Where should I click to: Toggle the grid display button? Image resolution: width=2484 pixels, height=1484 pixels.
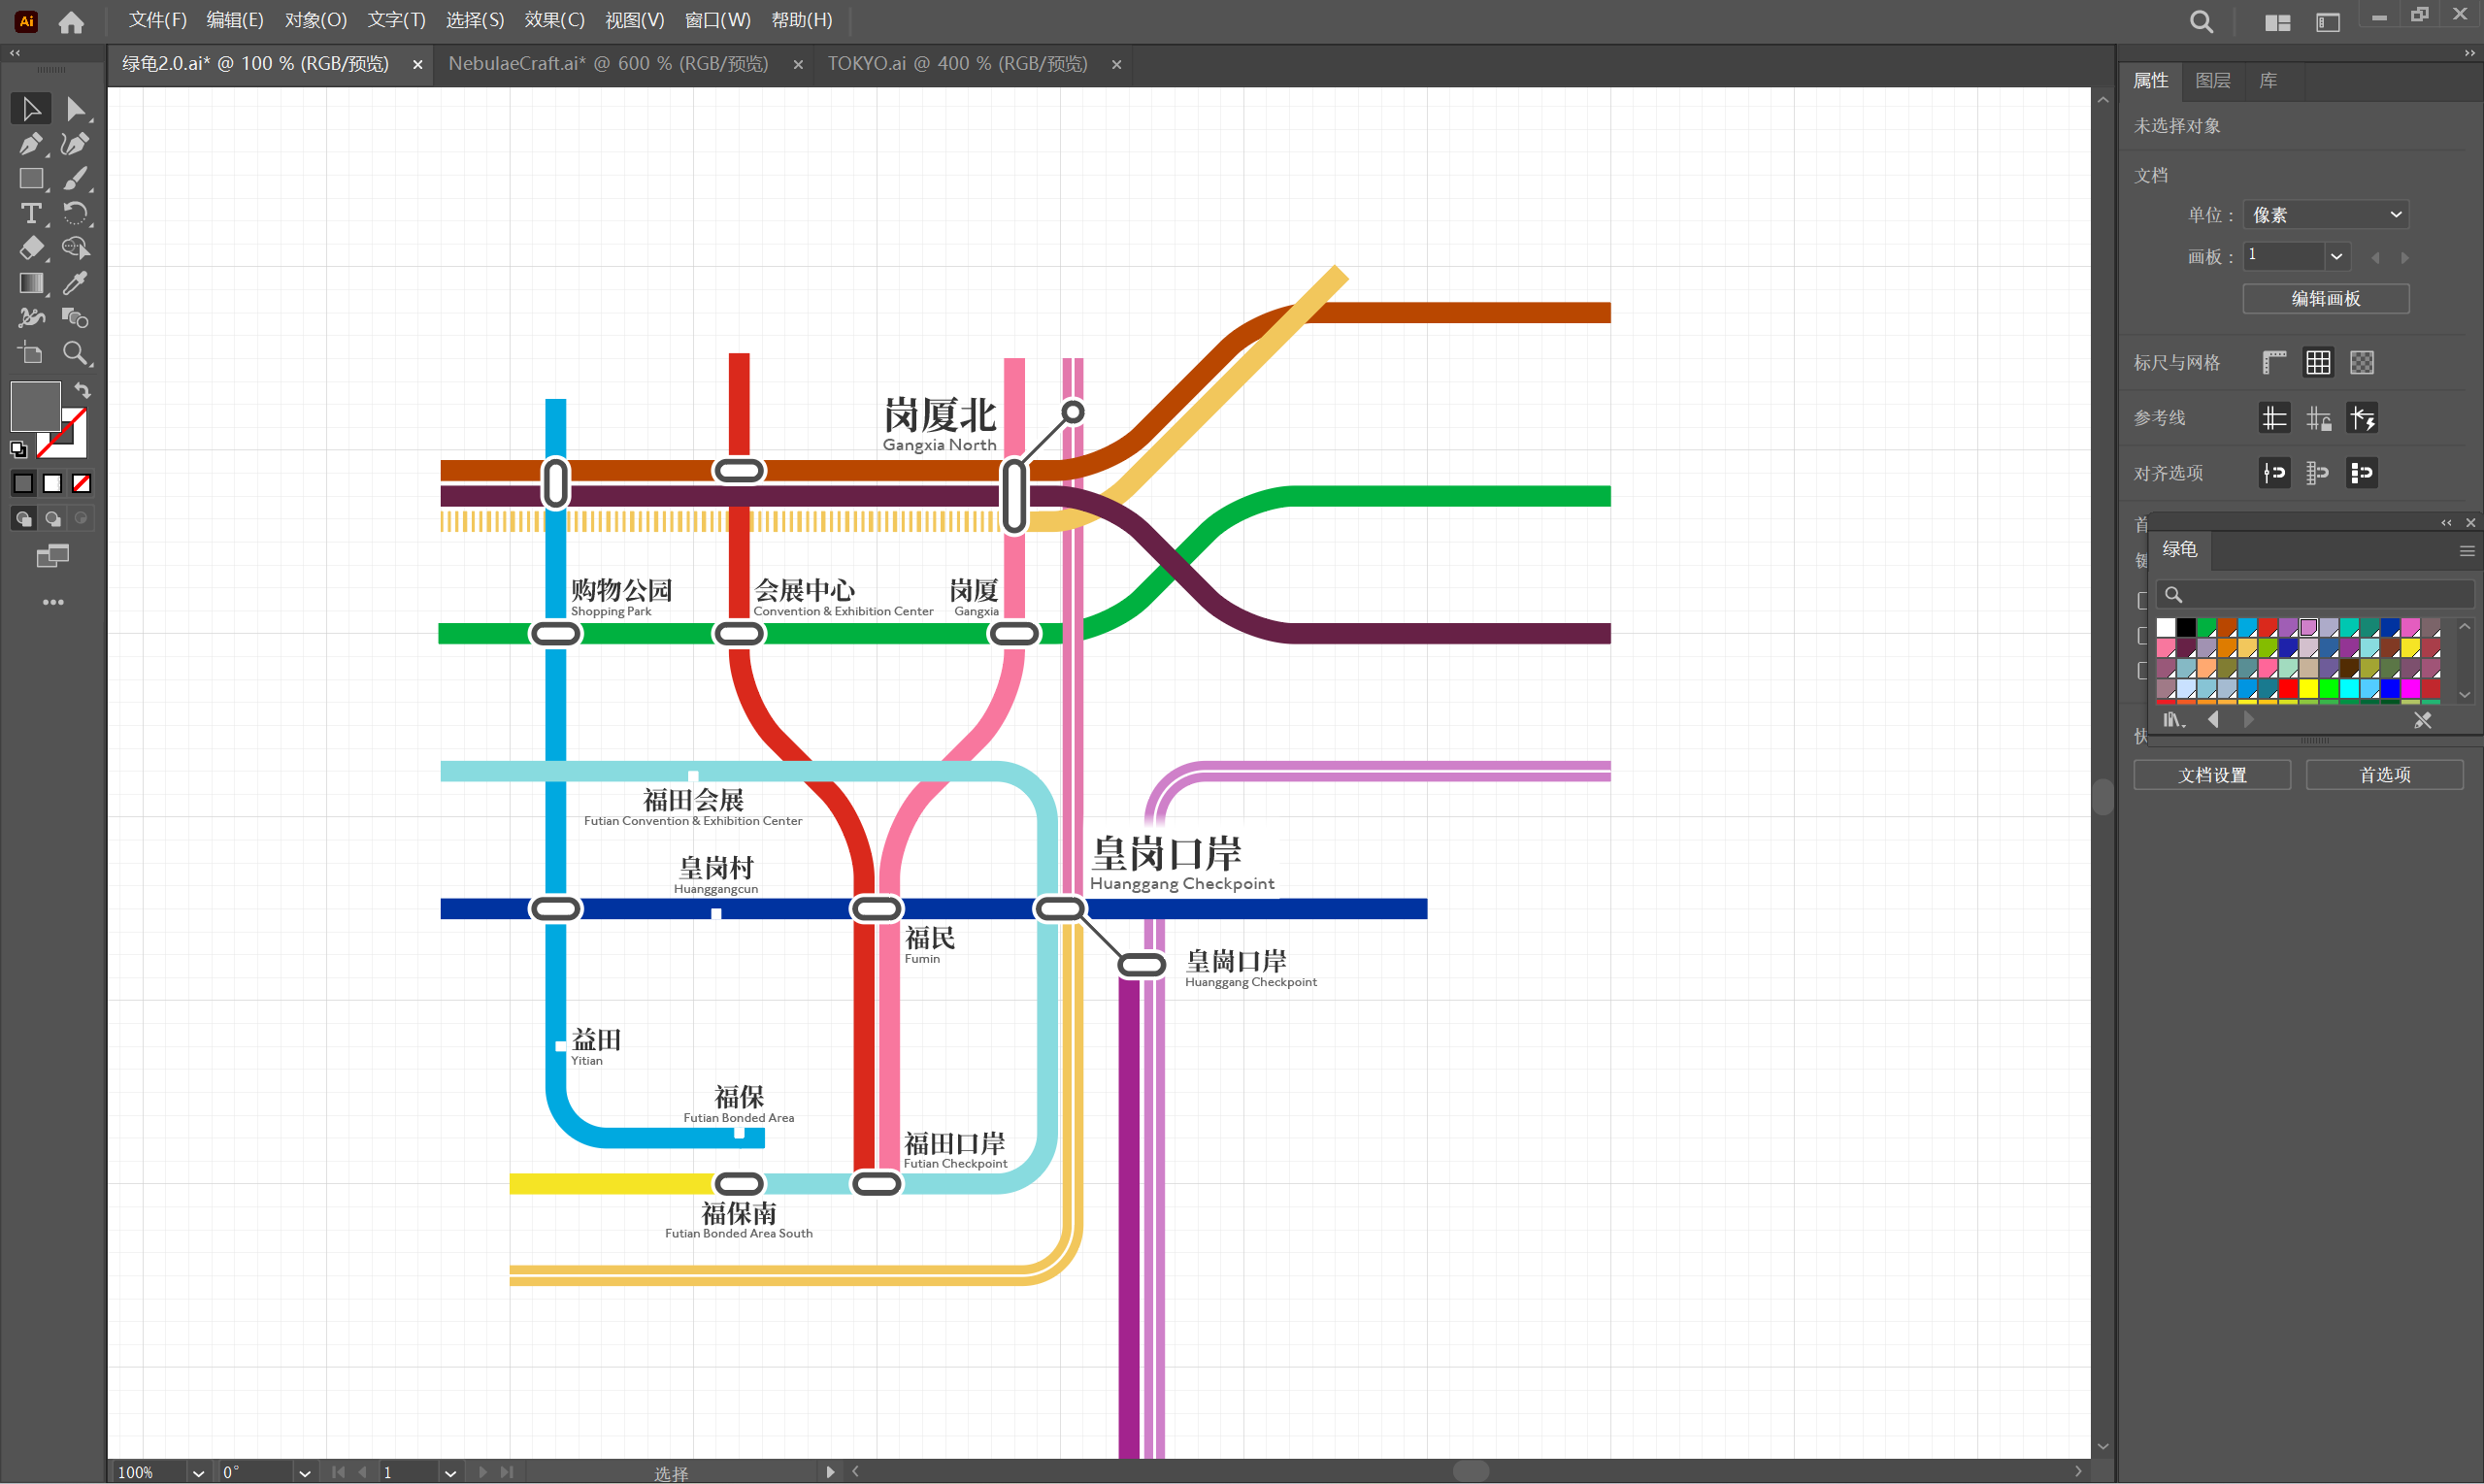(x=2318, y=363)
